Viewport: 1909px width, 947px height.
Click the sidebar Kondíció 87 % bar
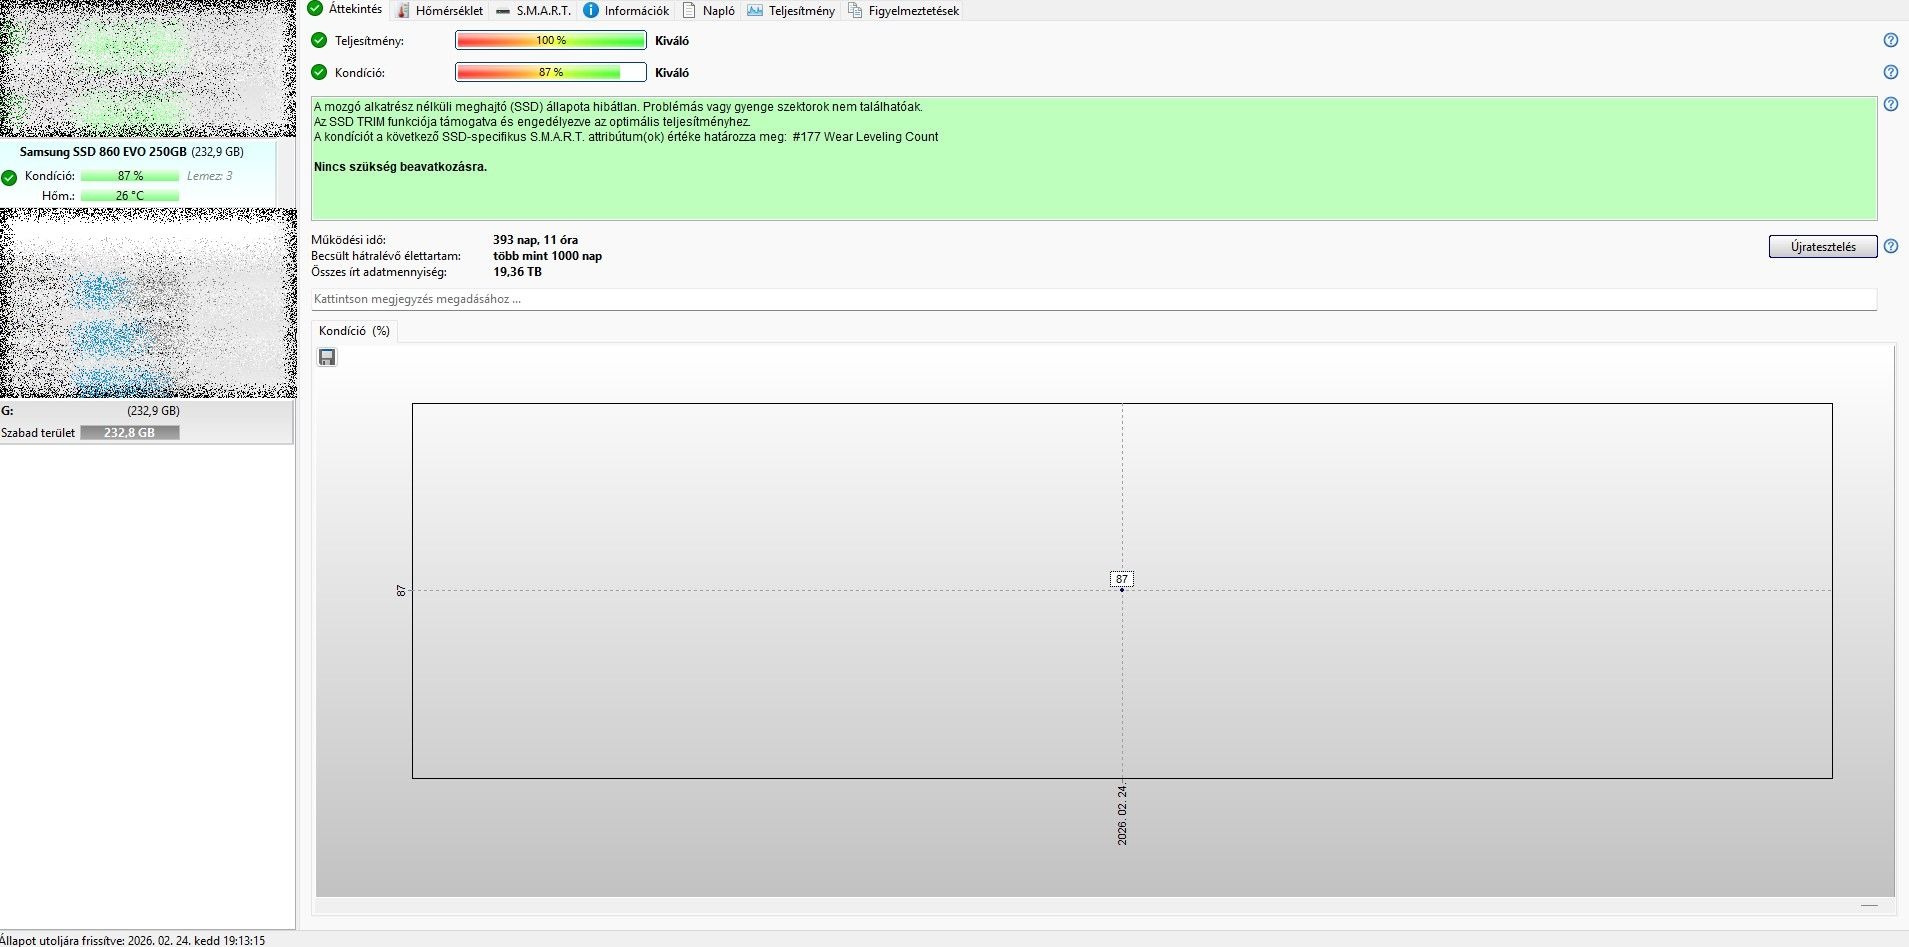click(130, 176)
